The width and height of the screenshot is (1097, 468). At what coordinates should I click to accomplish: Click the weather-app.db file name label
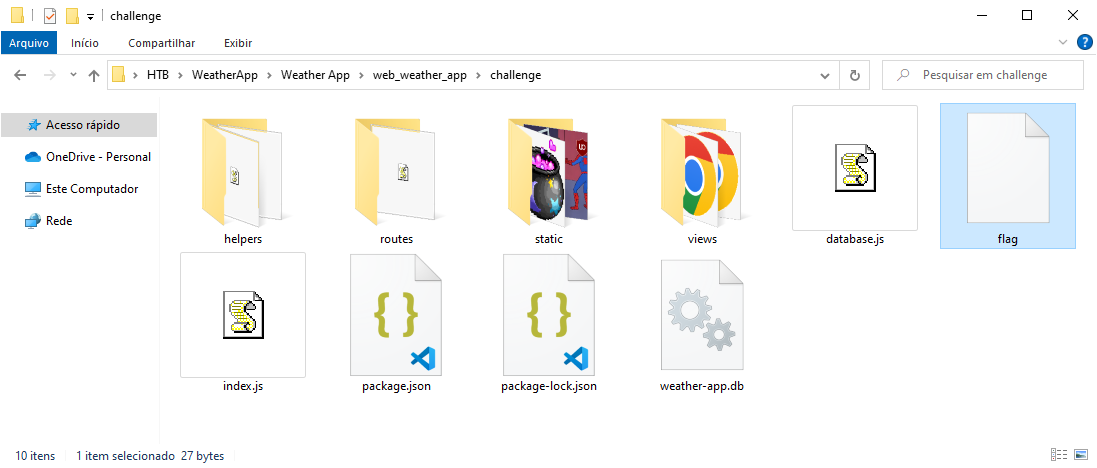coord(702,385)
